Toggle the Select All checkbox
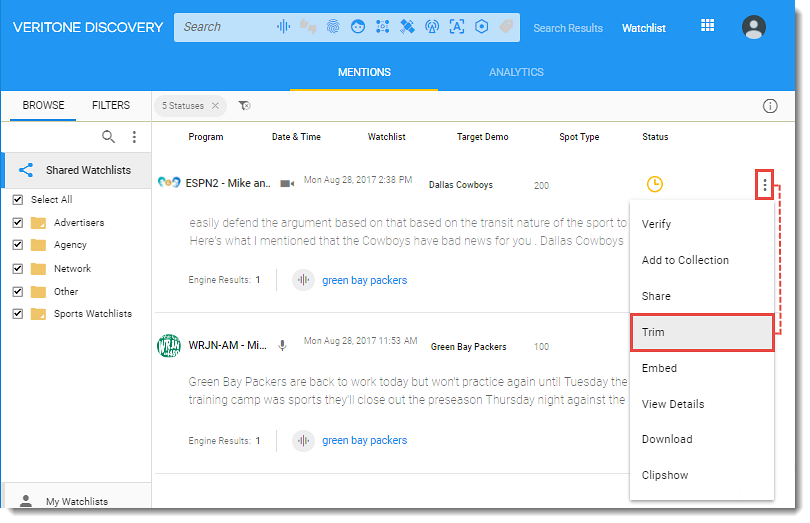Viewport: 810px width, 523px height. pos(18,199)
